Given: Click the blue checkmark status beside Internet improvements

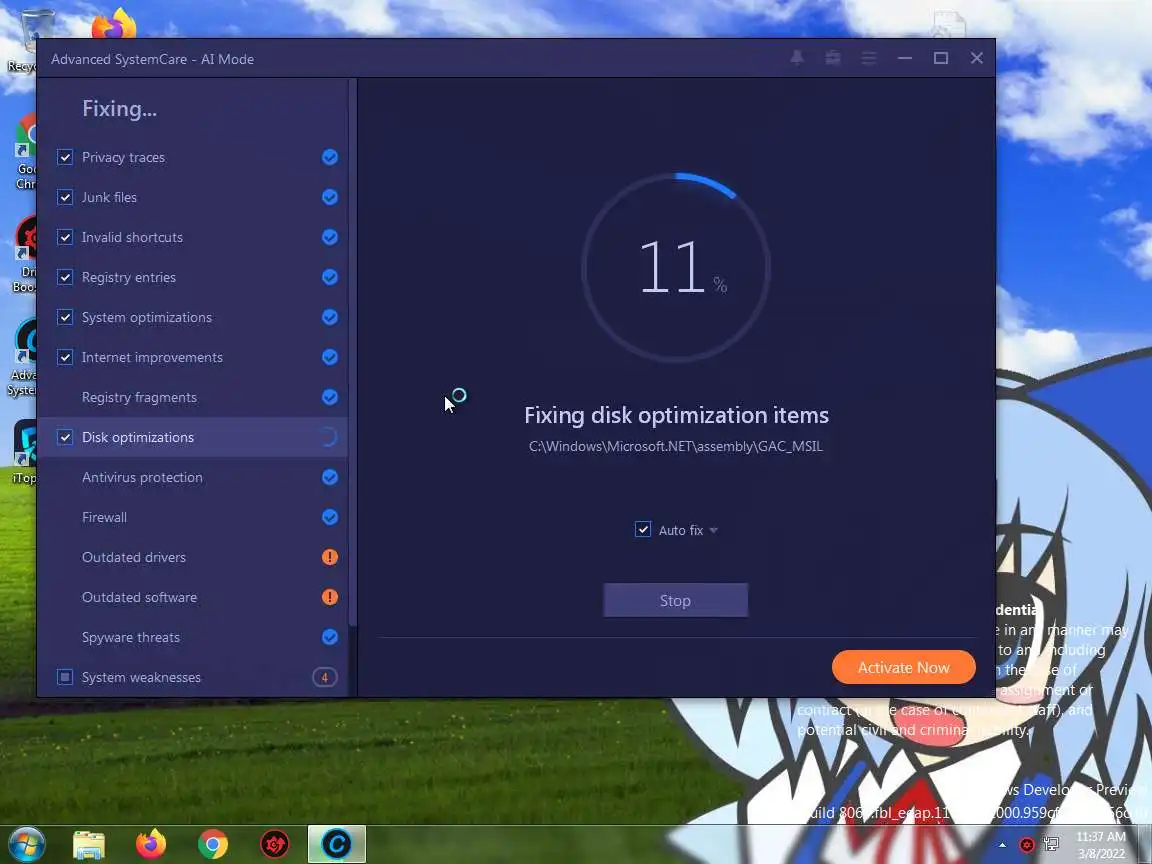Looking at the screenshot, I should 330,357.
